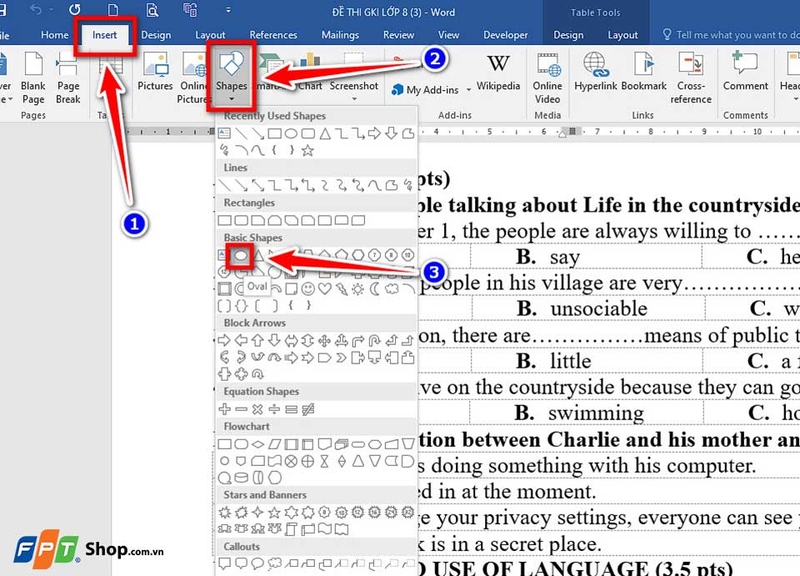Open the My Add-ins dropdown arrow
Viewport: 800px width, 576px height.
468,90
